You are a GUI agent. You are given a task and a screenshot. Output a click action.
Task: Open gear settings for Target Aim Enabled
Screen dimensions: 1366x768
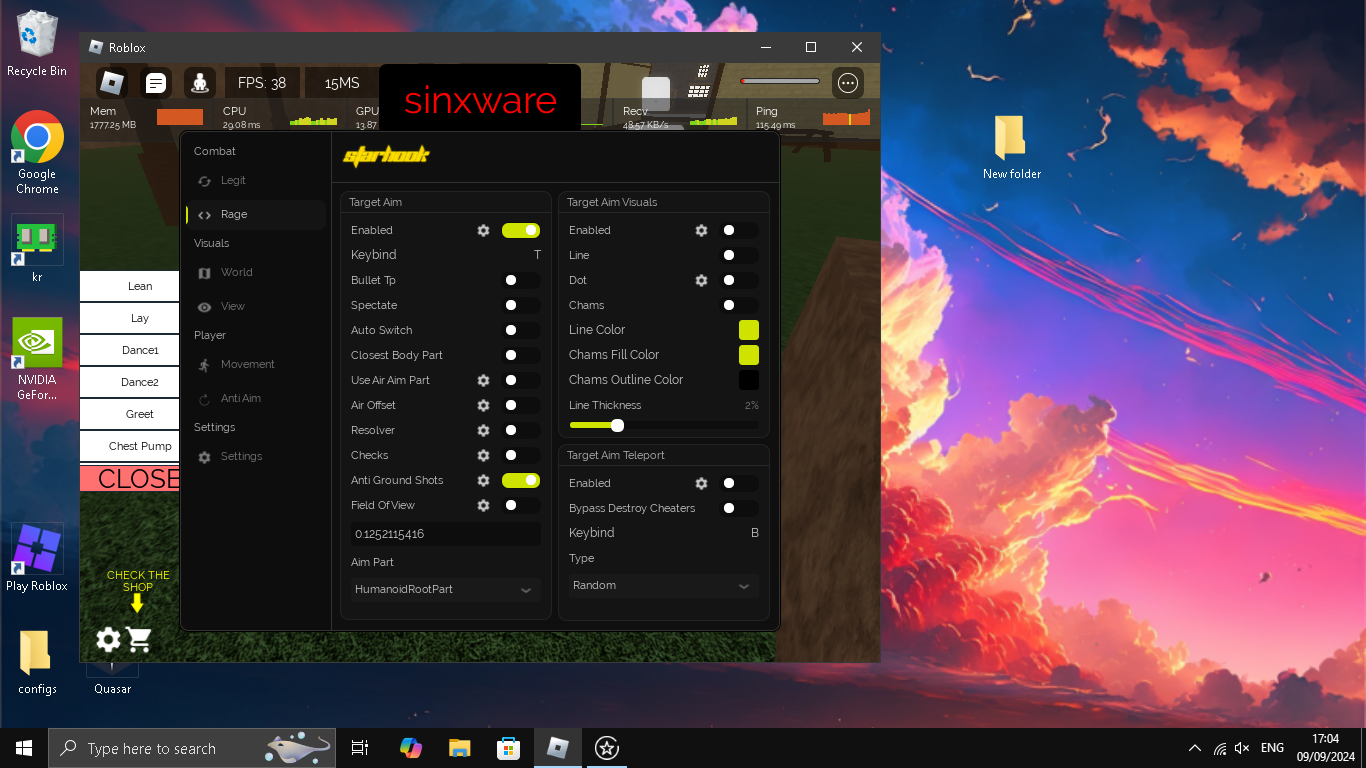tap(483, 230)
